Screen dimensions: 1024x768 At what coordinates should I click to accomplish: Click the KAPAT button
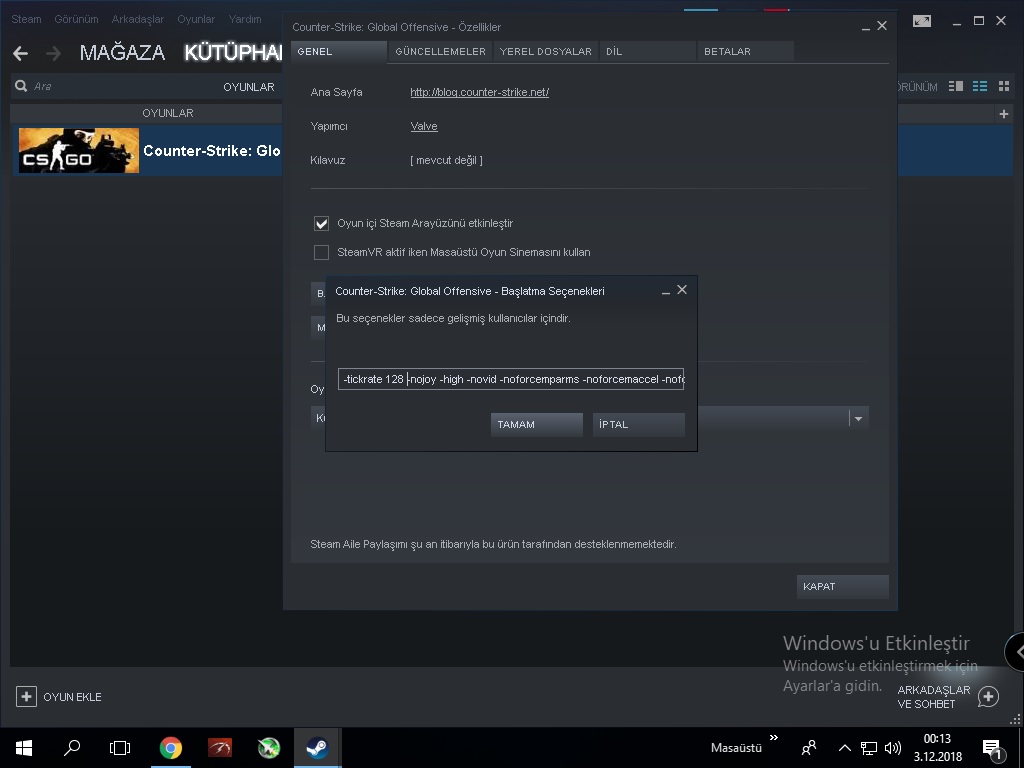(842, 586)
